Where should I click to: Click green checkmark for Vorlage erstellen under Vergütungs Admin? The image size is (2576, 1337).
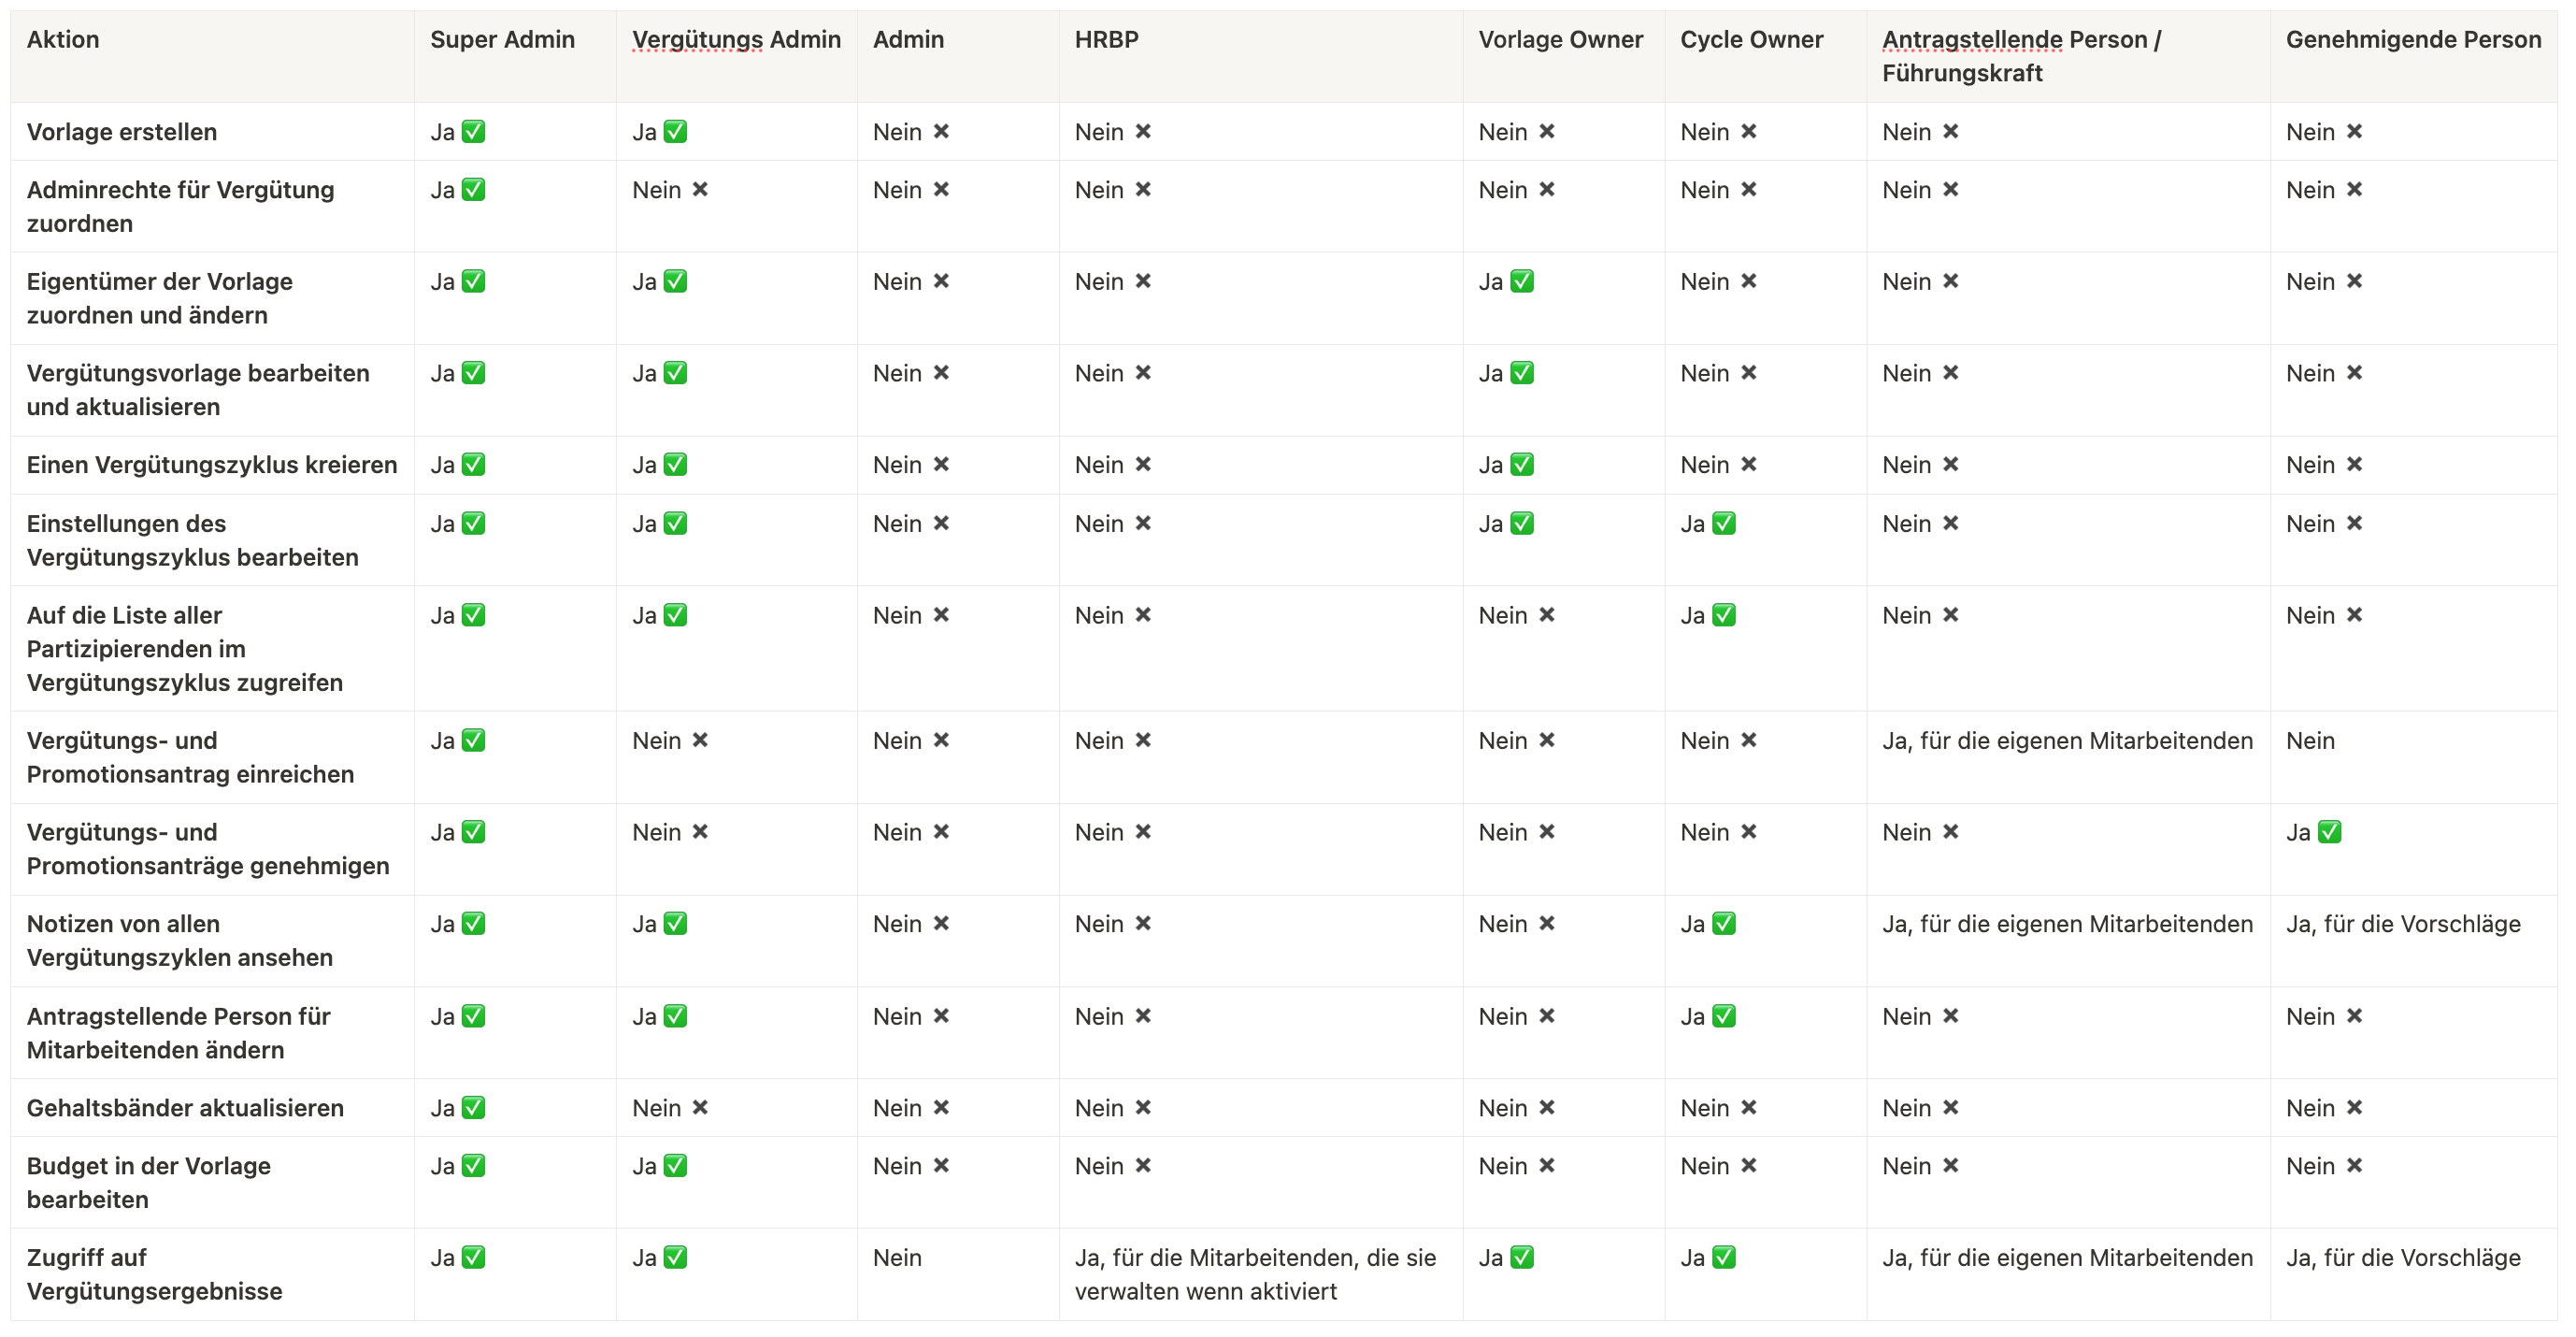tap(675, 131)
